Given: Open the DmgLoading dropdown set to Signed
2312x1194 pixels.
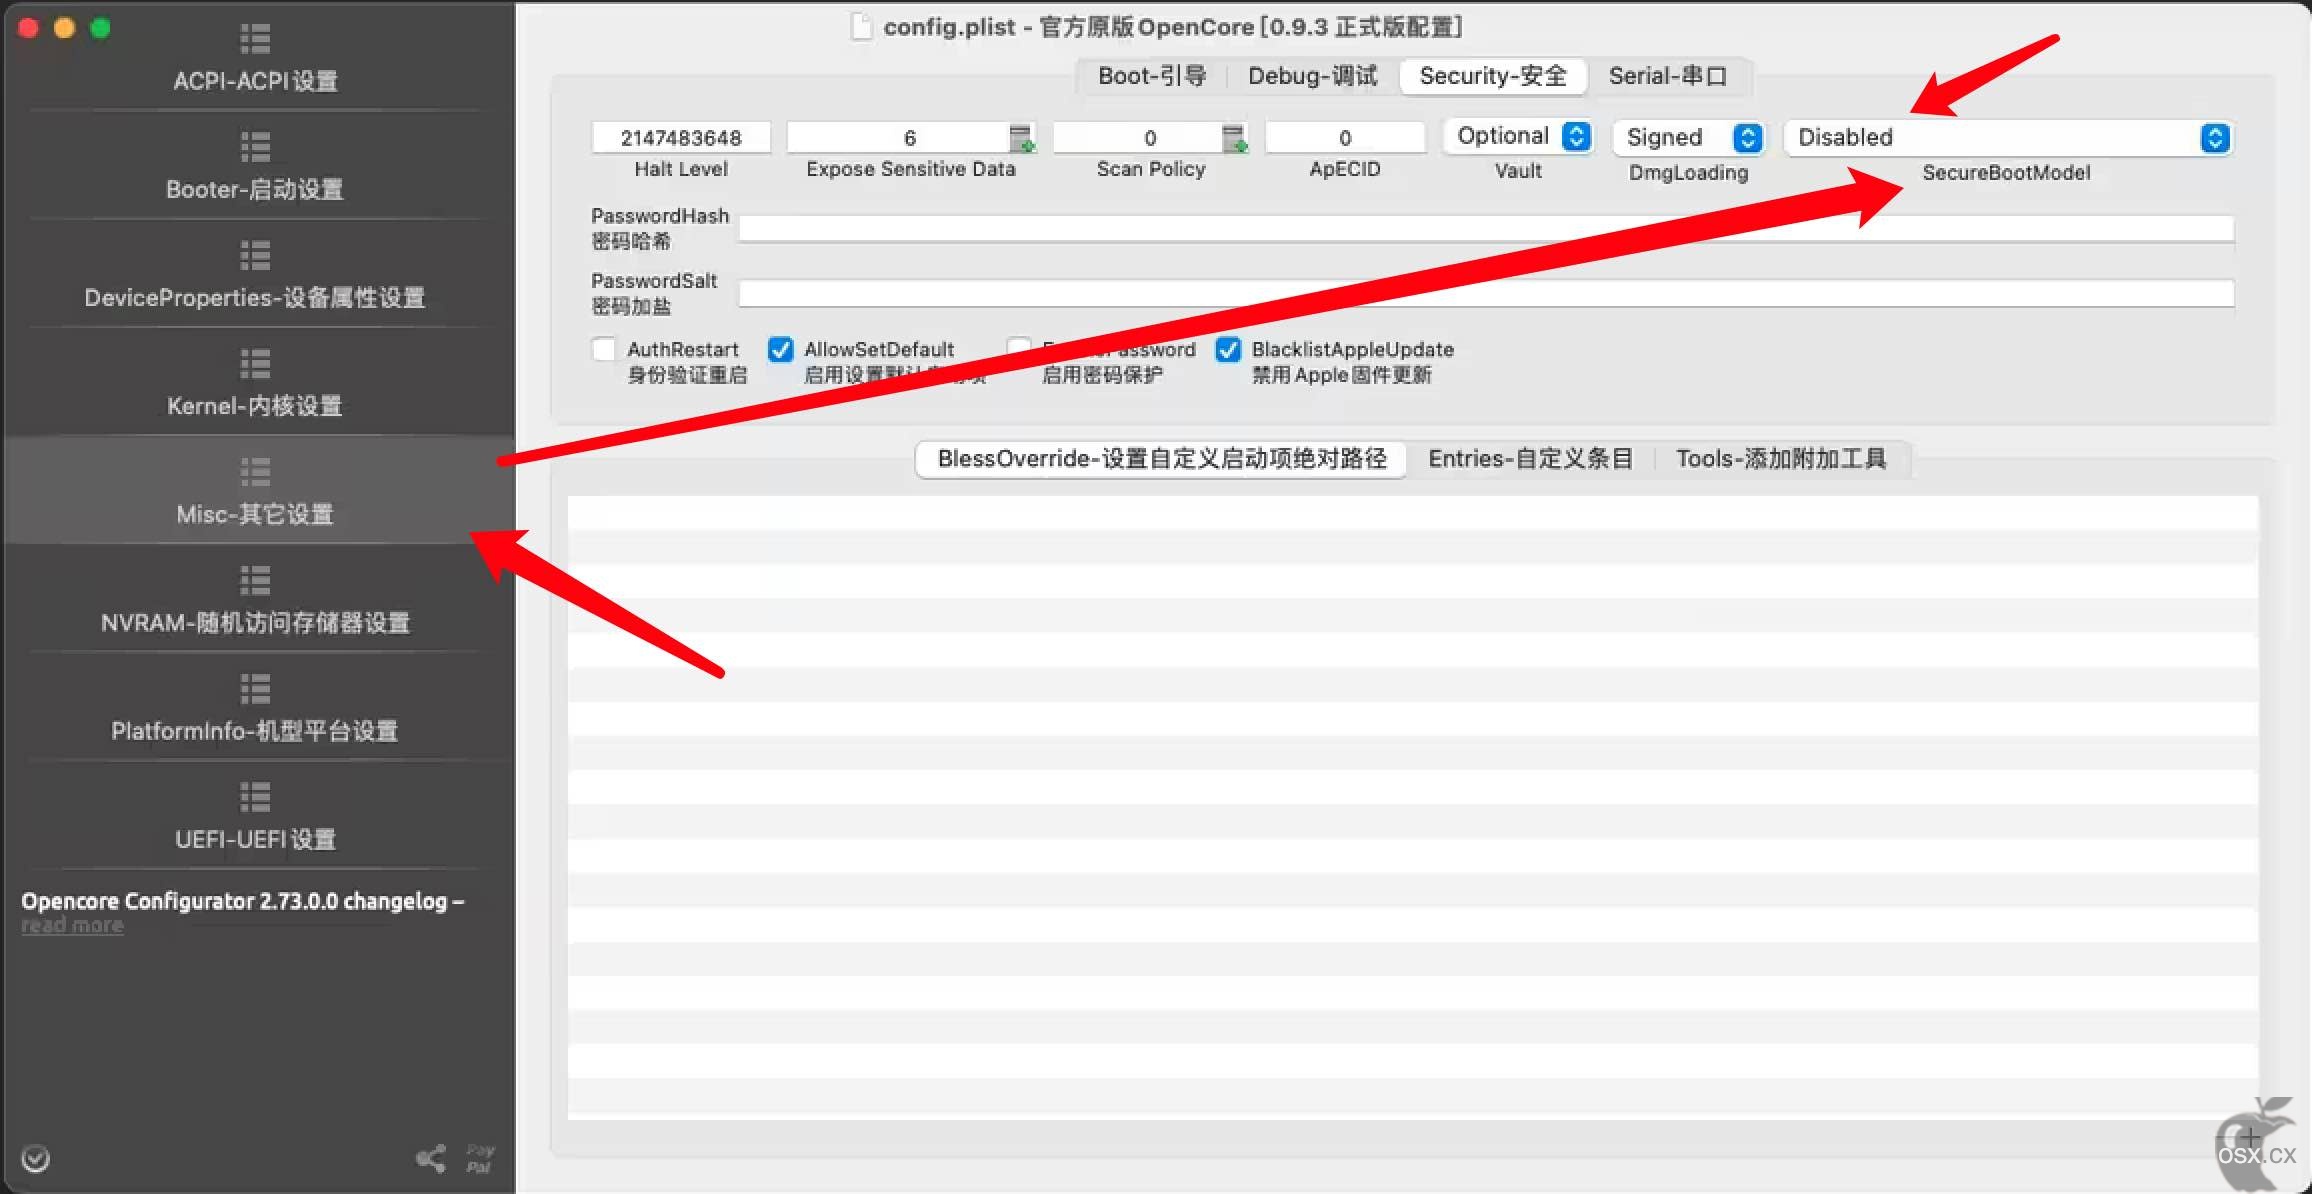Looking at the screenshot, I should (1689, 137).
